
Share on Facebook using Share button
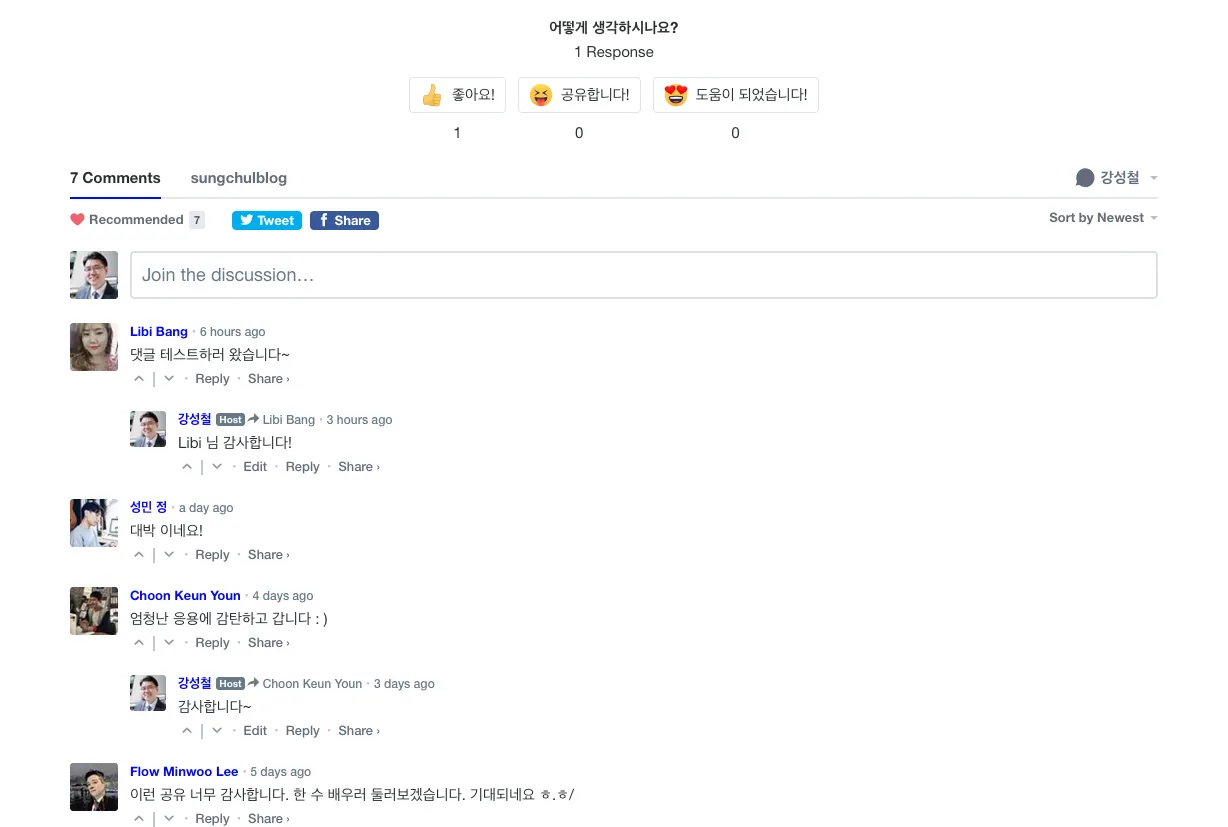coord(344,220)
